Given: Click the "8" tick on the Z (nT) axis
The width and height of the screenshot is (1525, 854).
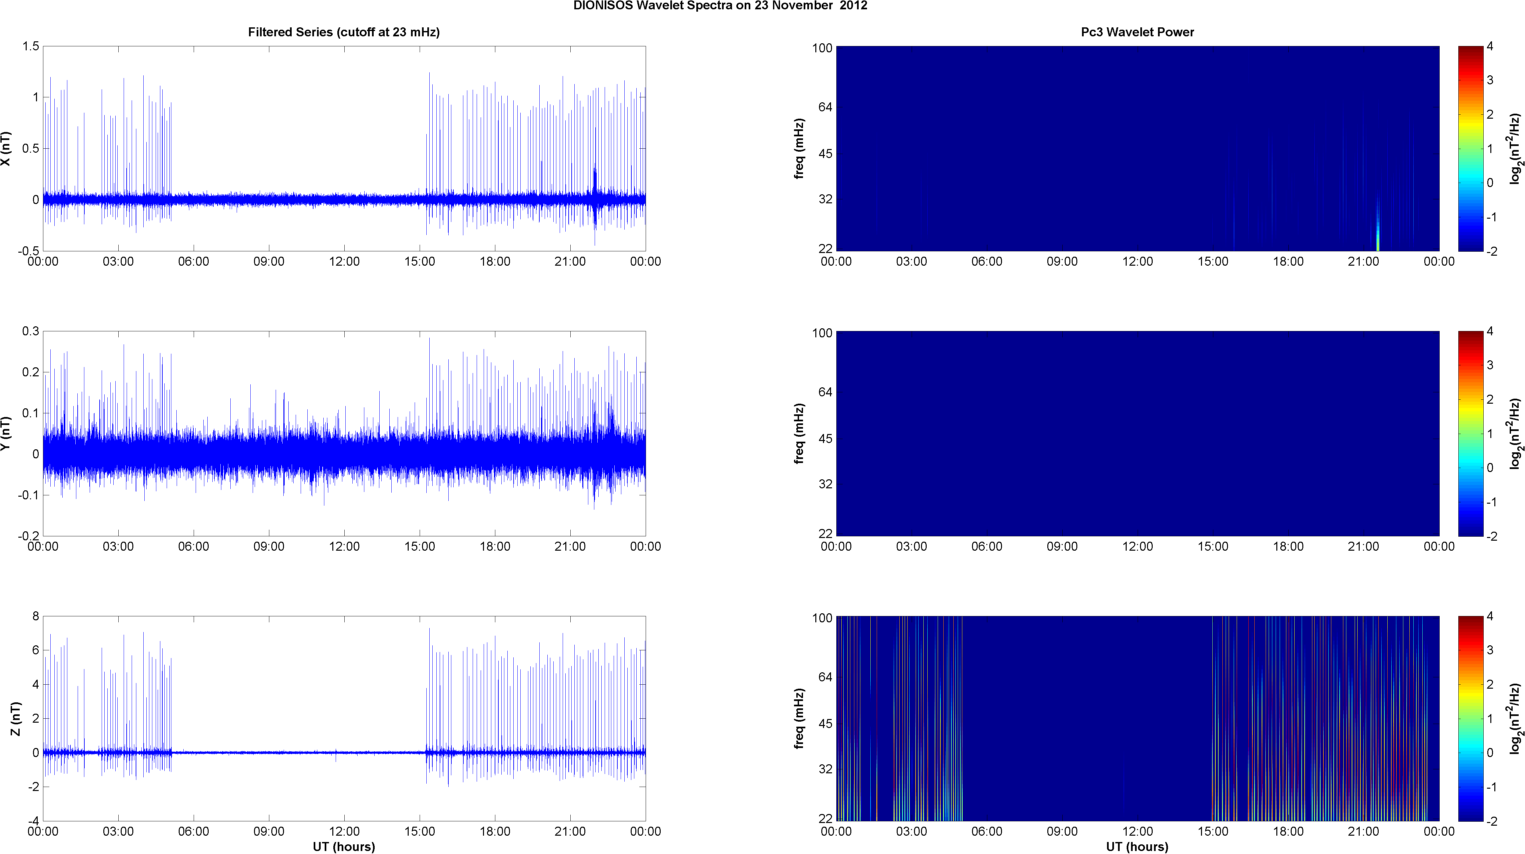Looking at the screenshot, I should (35, 617).
